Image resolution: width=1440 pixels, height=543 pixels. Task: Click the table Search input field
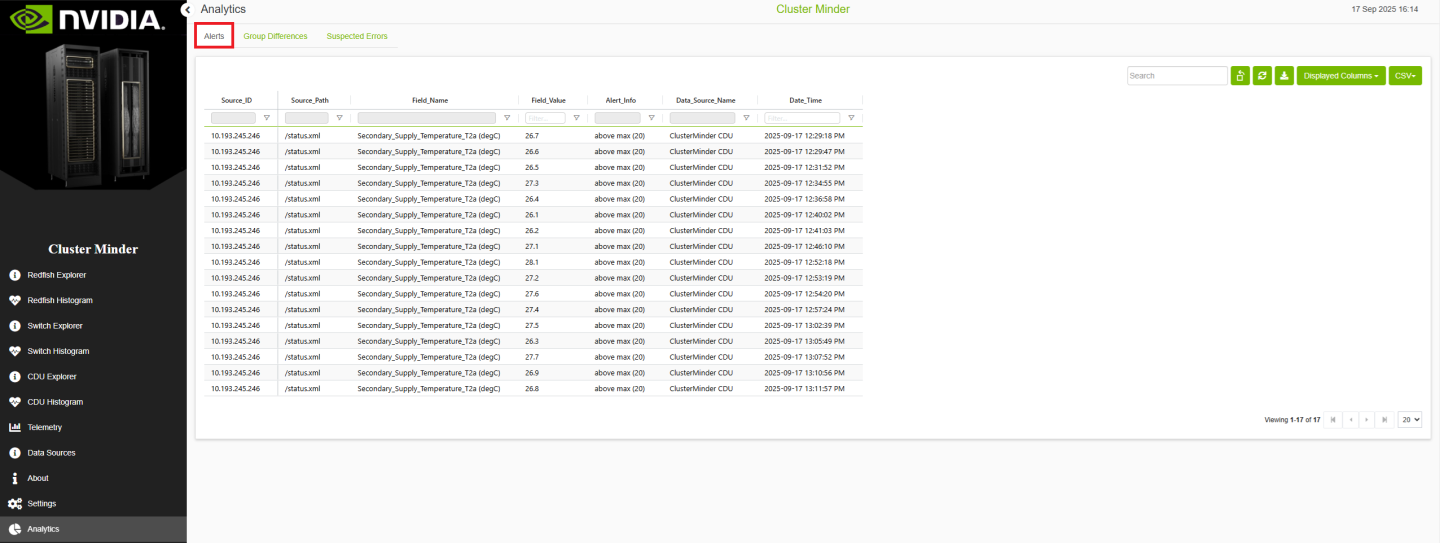tap(1177, 76)
